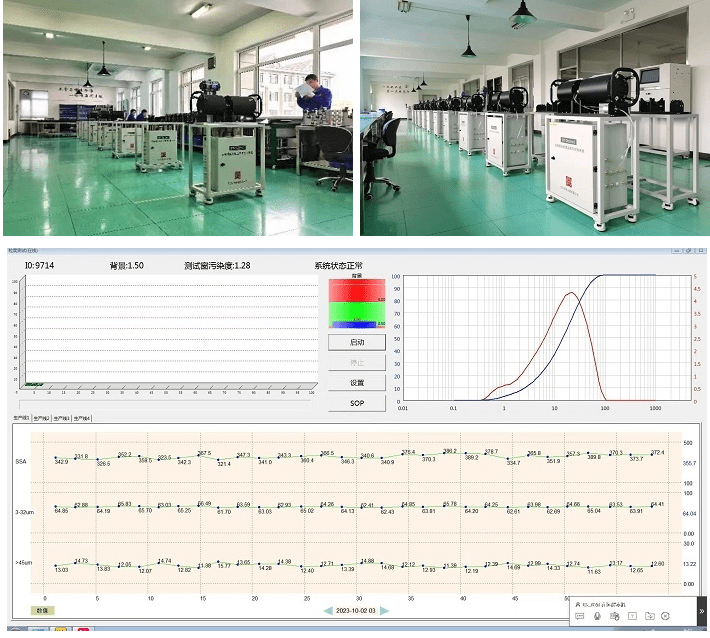Click the gear icon in input toolbar
The height and width of the screenshot is (638, 710).
point(665,615)
